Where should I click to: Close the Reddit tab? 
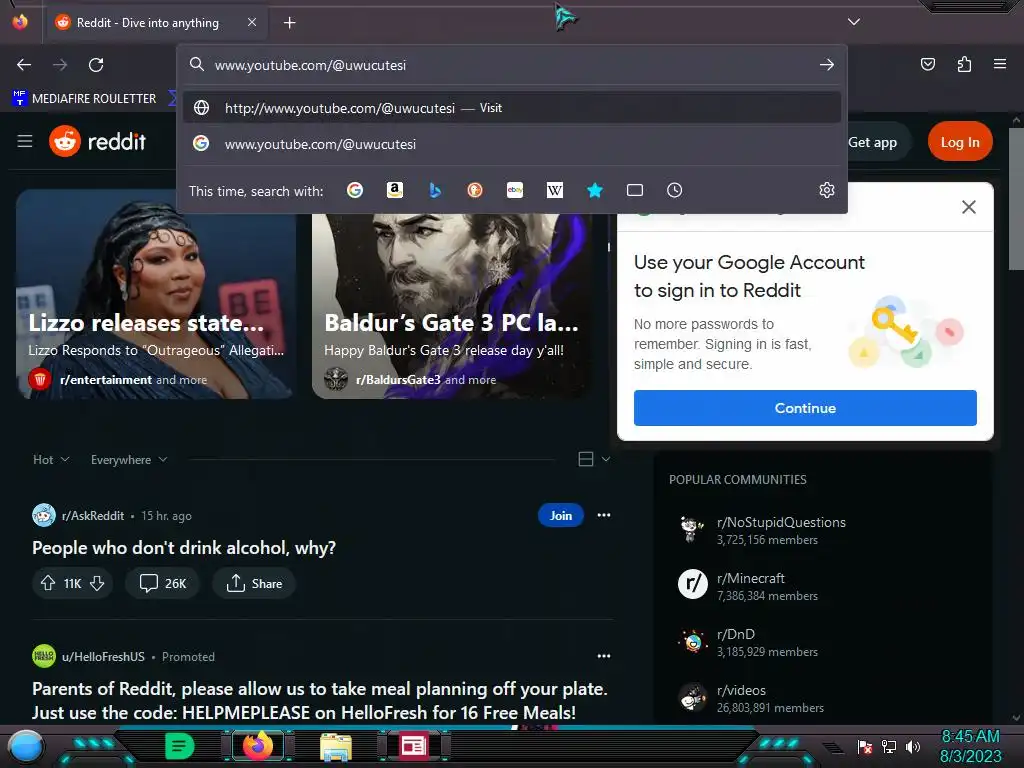click(252, 22)
